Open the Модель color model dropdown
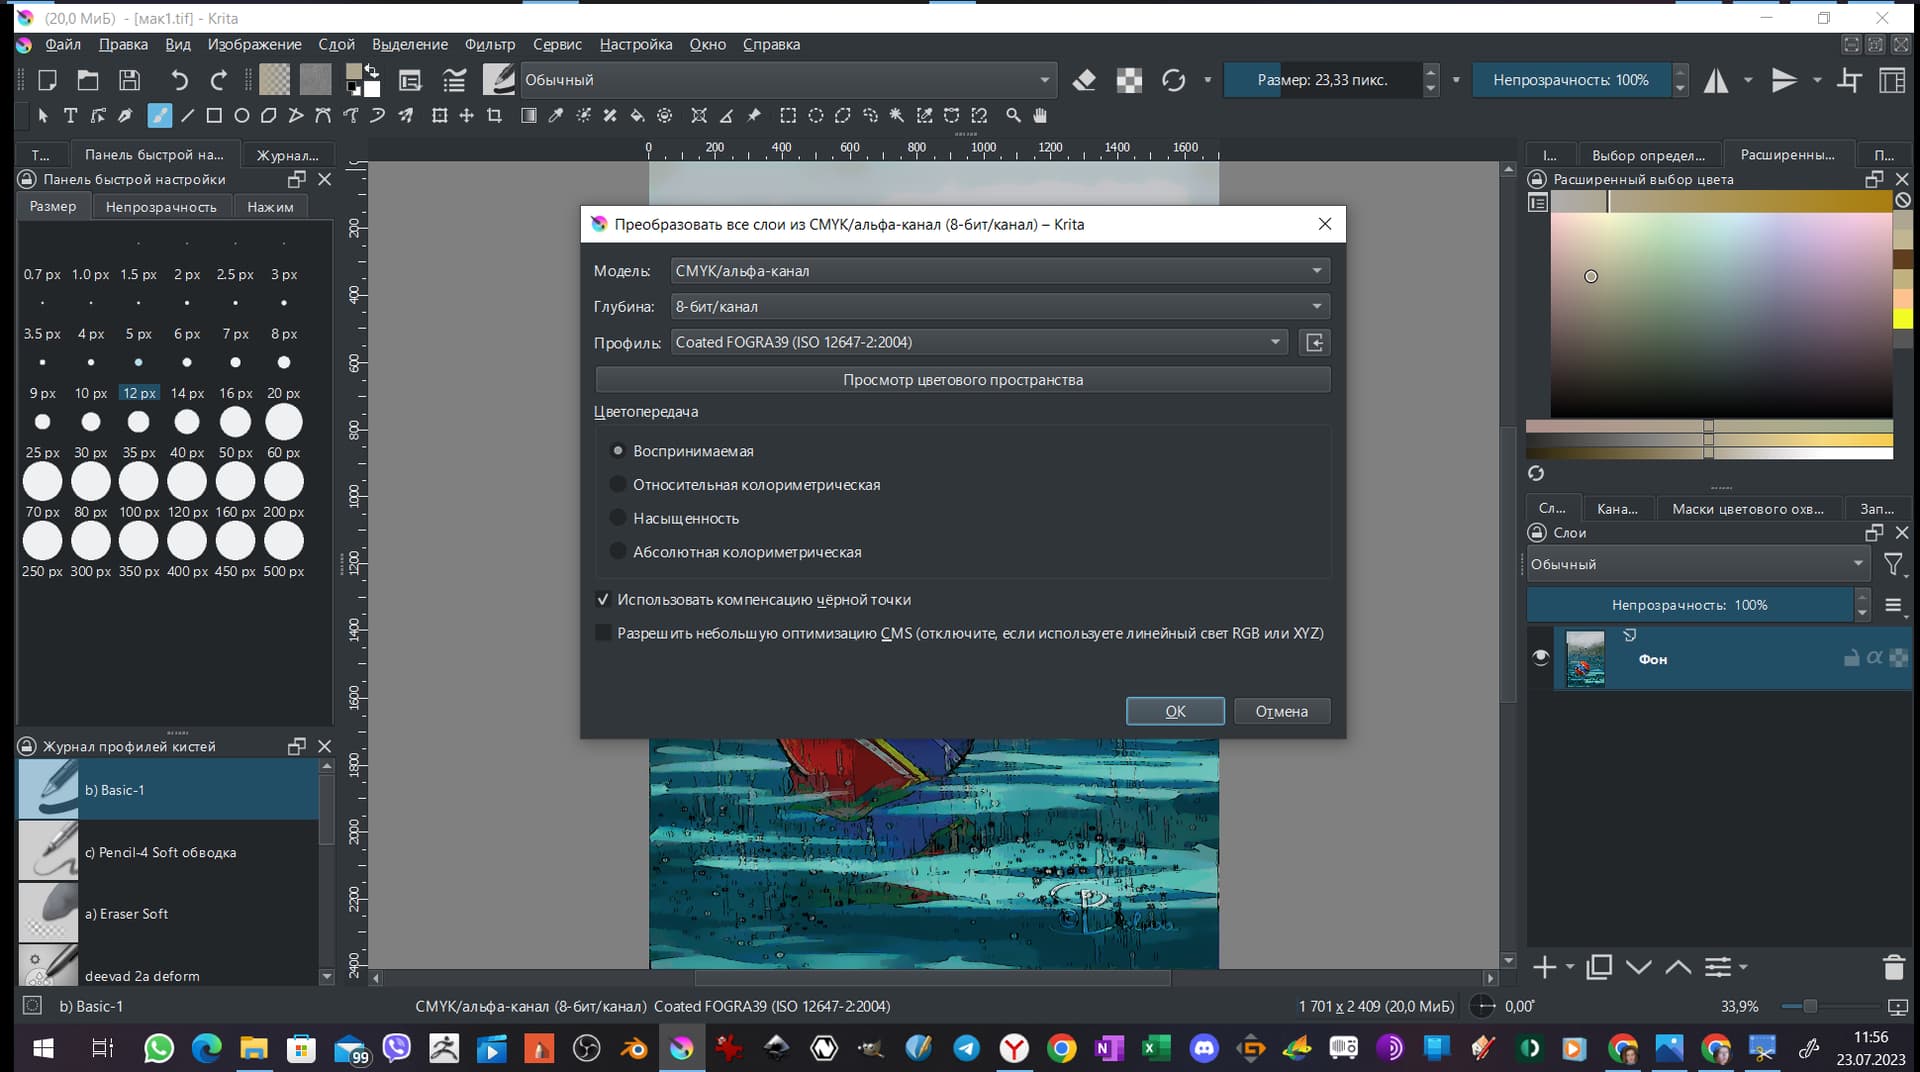This screenshot has height=1072, width=1920. pyautogui.click(x=1000, y=271)
